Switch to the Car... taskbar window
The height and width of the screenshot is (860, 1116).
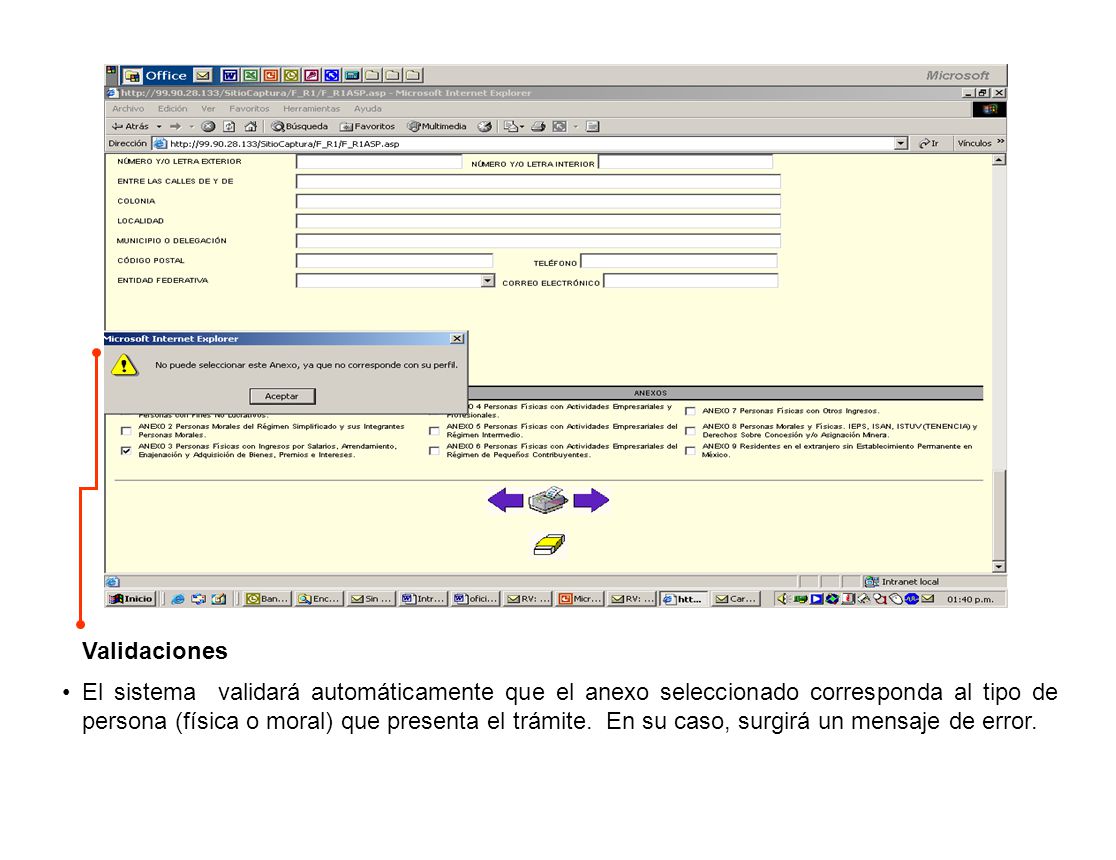coord(736,599)
